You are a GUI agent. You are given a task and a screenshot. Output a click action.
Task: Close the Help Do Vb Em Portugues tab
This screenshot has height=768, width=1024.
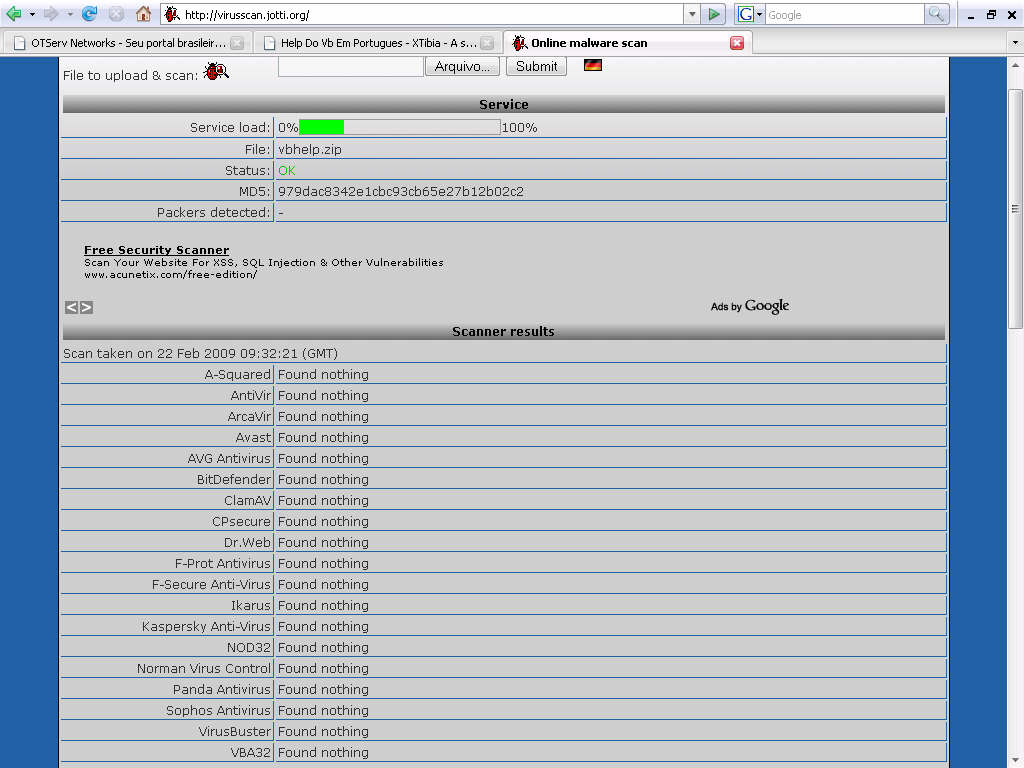pyautogui.click(x=487, y=43)
